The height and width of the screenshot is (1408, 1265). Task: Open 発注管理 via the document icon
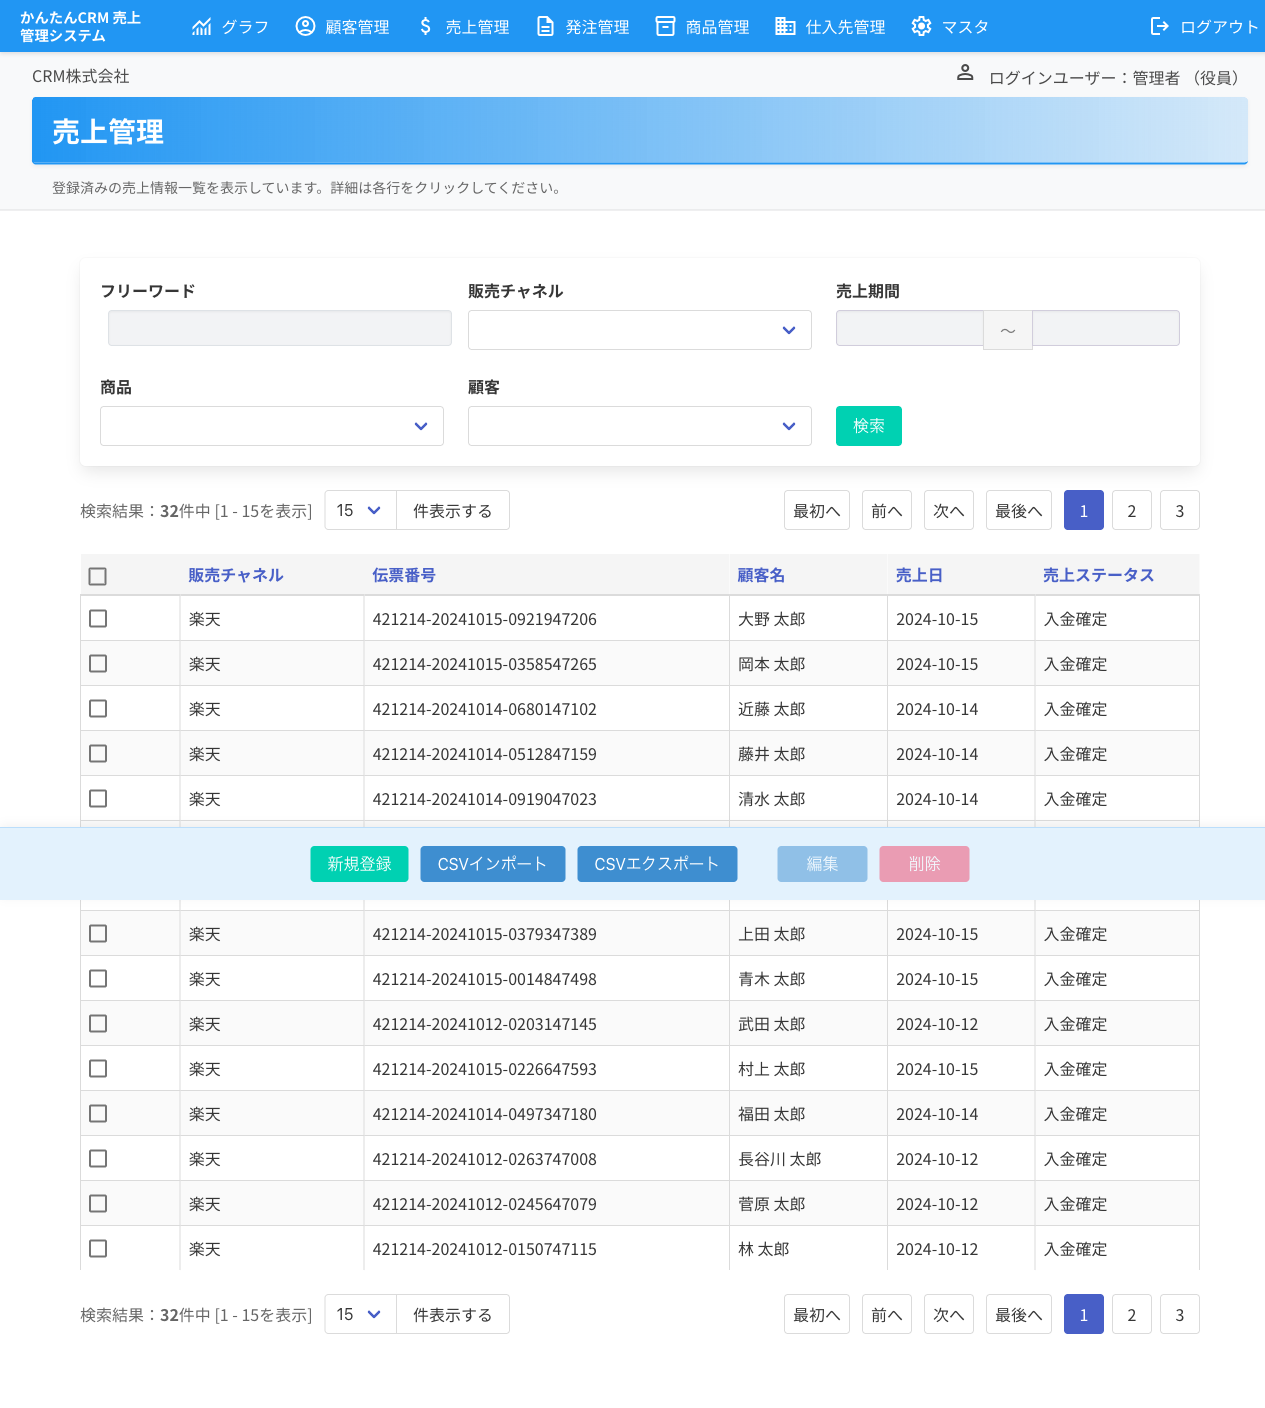(545, 26)
